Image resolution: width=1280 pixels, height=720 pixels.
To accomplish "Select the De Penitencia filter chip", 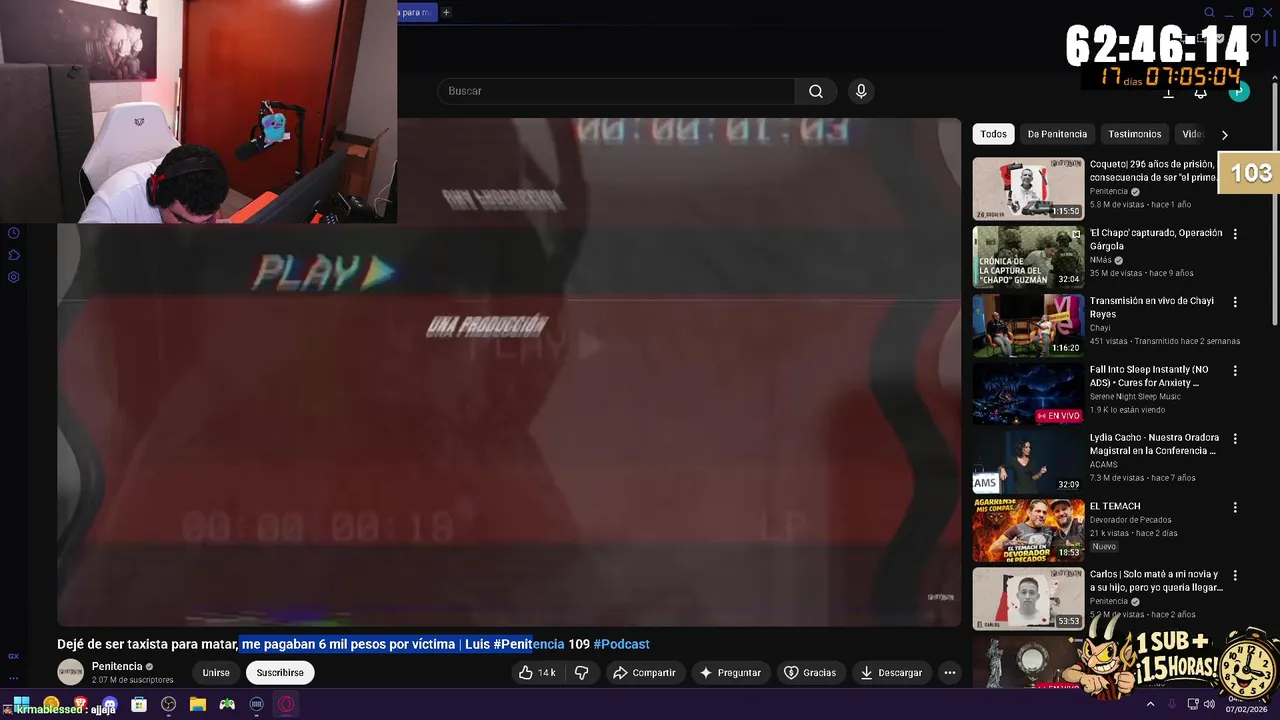I will tap(1057, 134).
